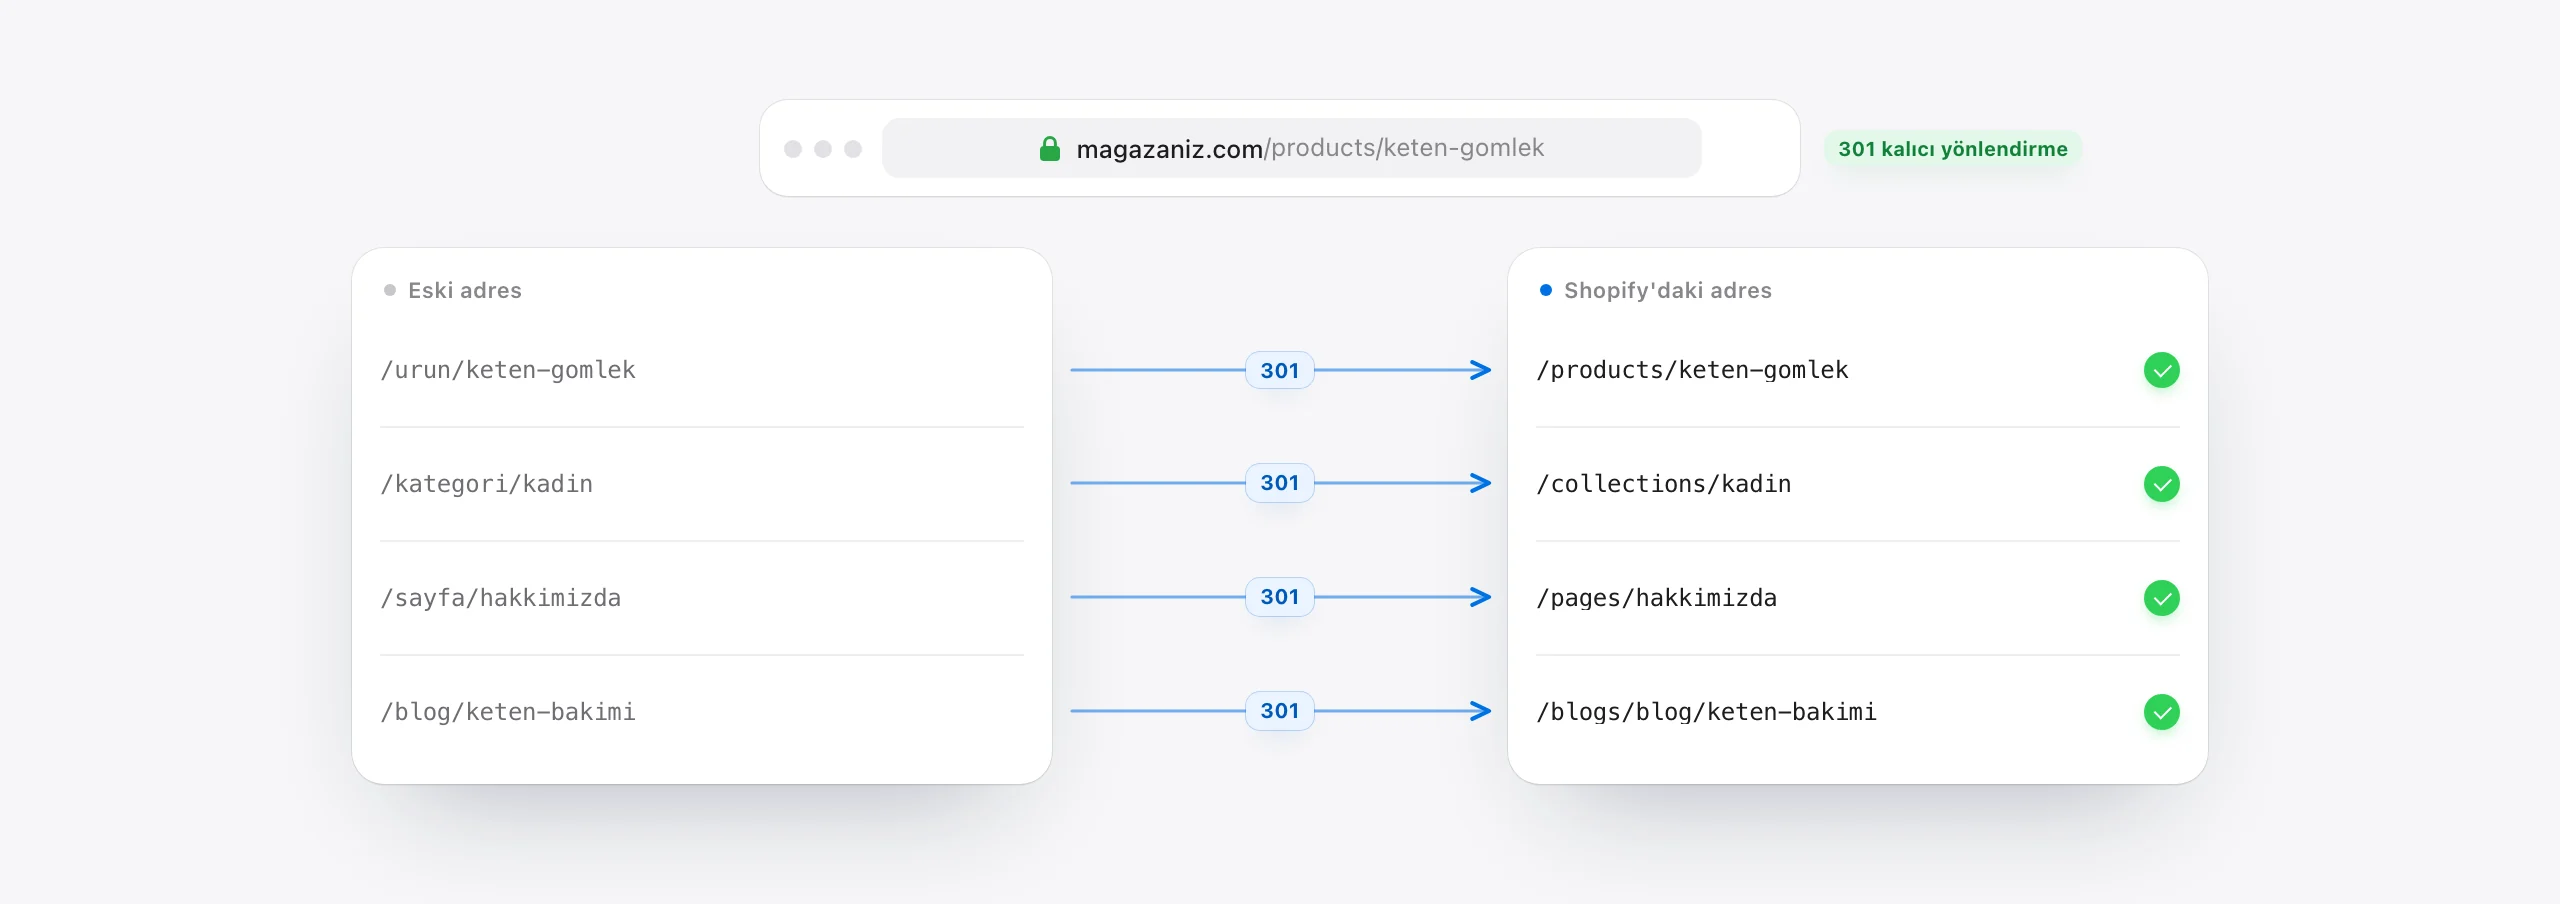Click the "301 kalıcı yönlendirme" green badge
The height and width of the screenshot is (904, 2560).
point(1952,149)
